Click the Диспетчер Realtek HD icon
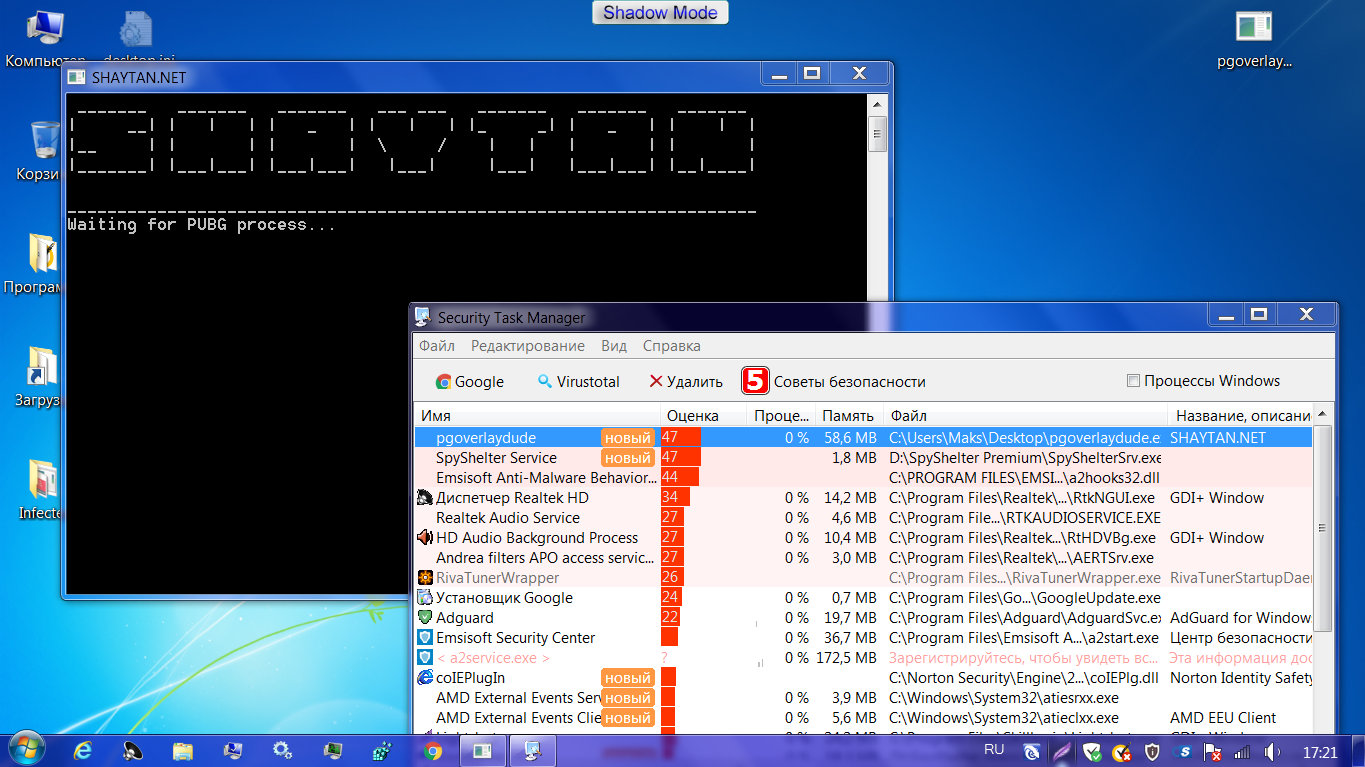Viewport: 1365px width, 767px height. coord(424,498)
